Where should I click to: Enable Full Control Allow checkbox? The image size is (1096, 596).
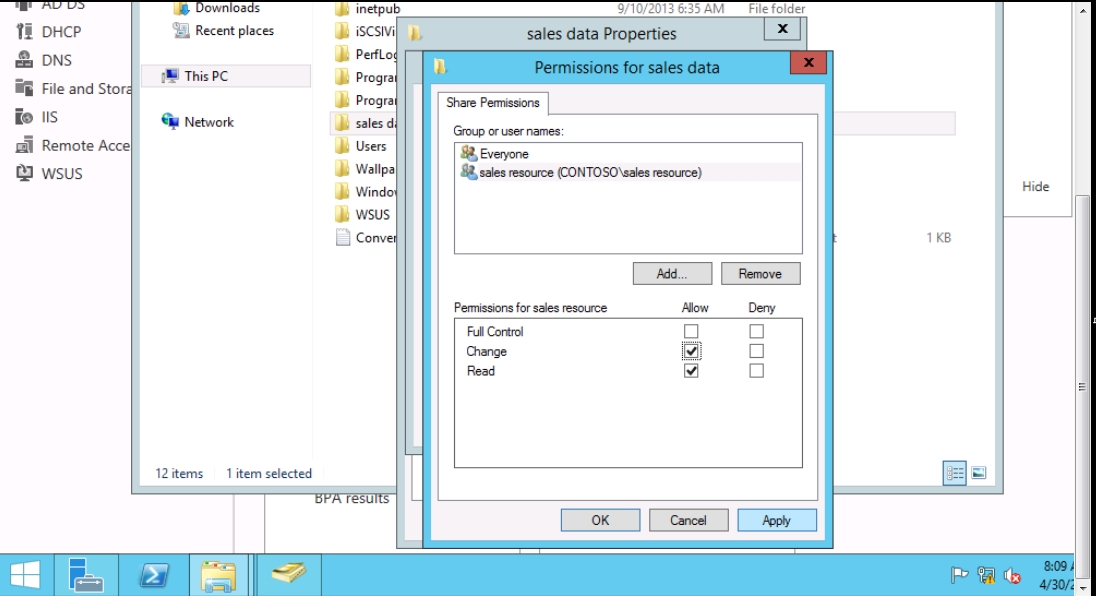[691, 332]
